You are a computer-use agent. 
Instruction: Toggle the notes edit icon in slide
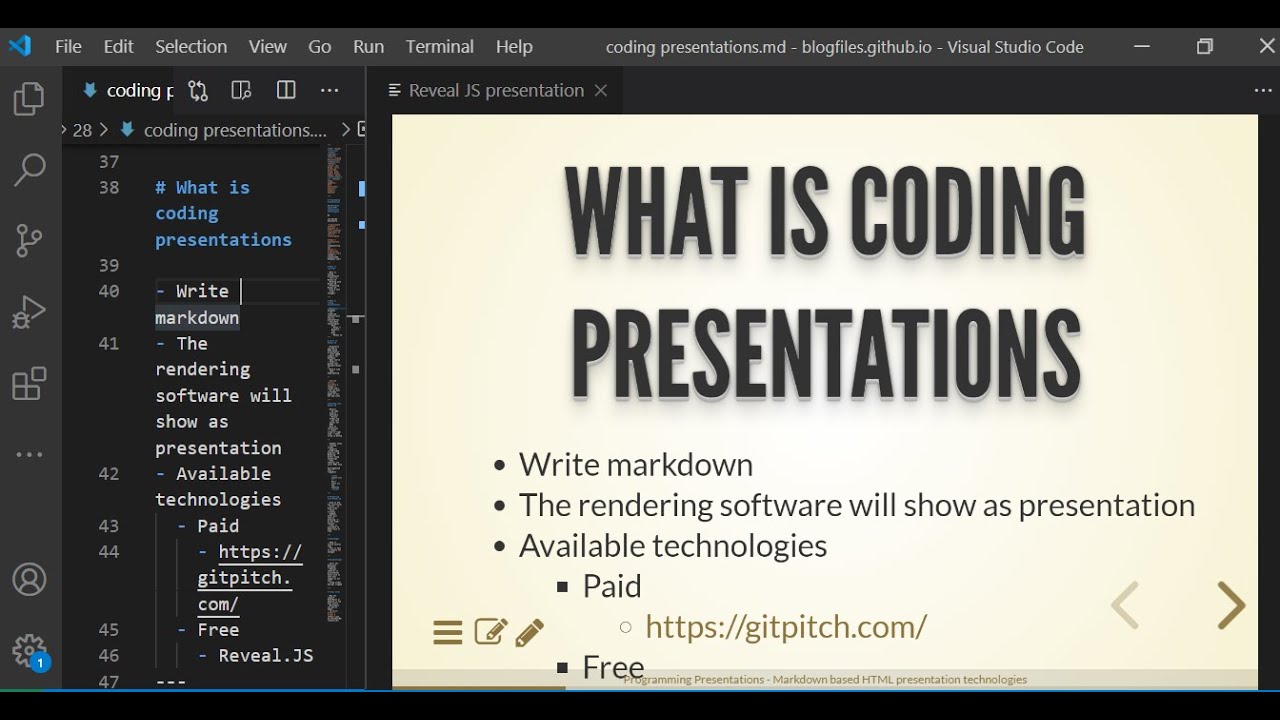point(490,632)
